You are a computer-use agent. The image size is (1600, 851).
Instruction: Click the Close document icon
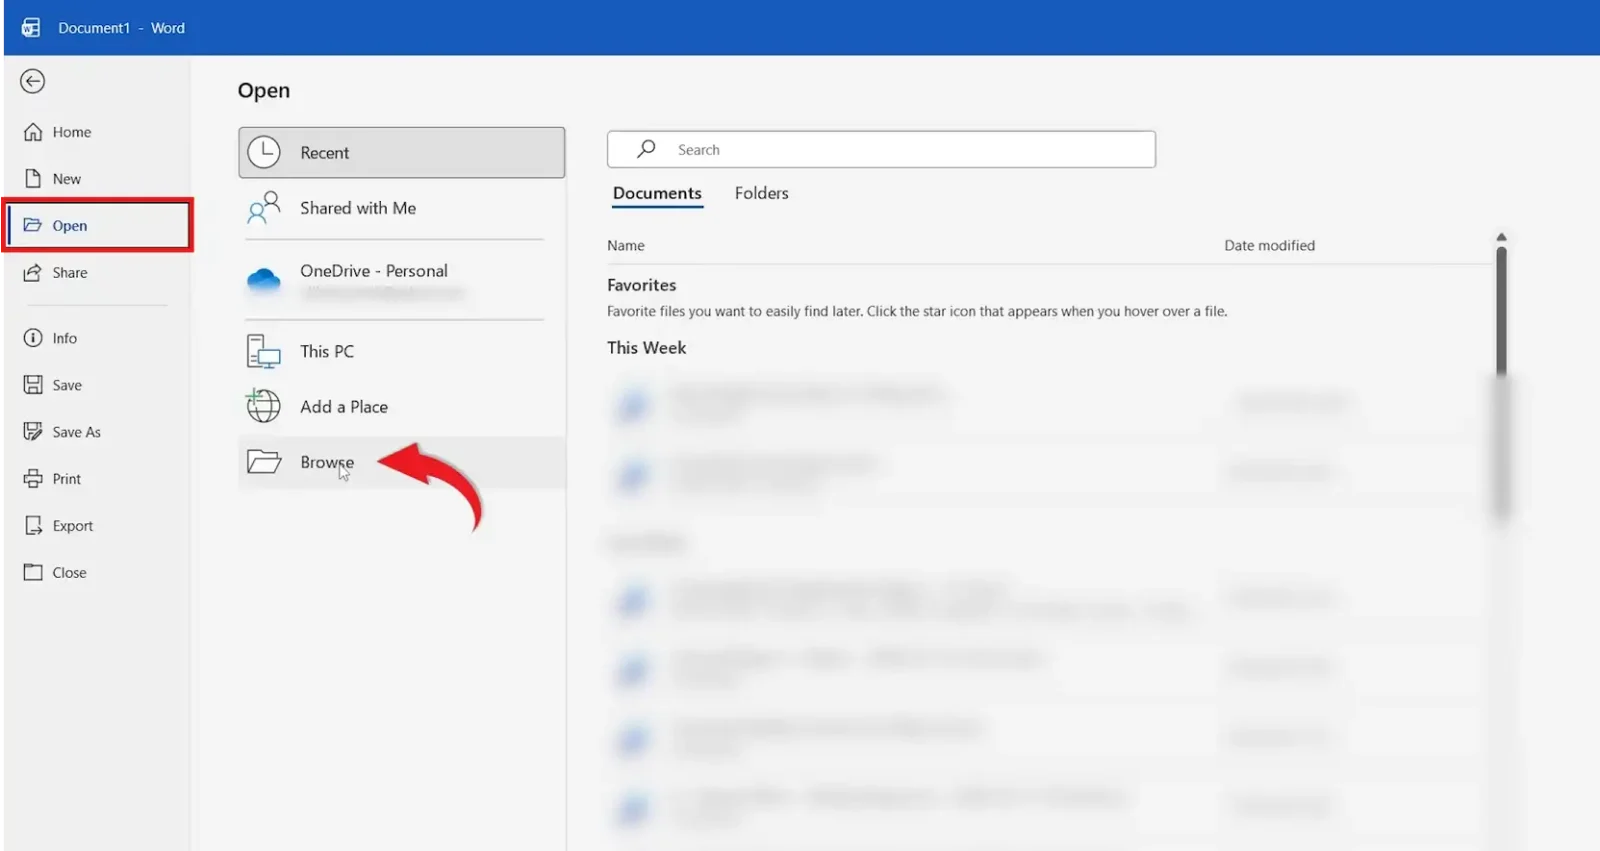tap(33, 572)
